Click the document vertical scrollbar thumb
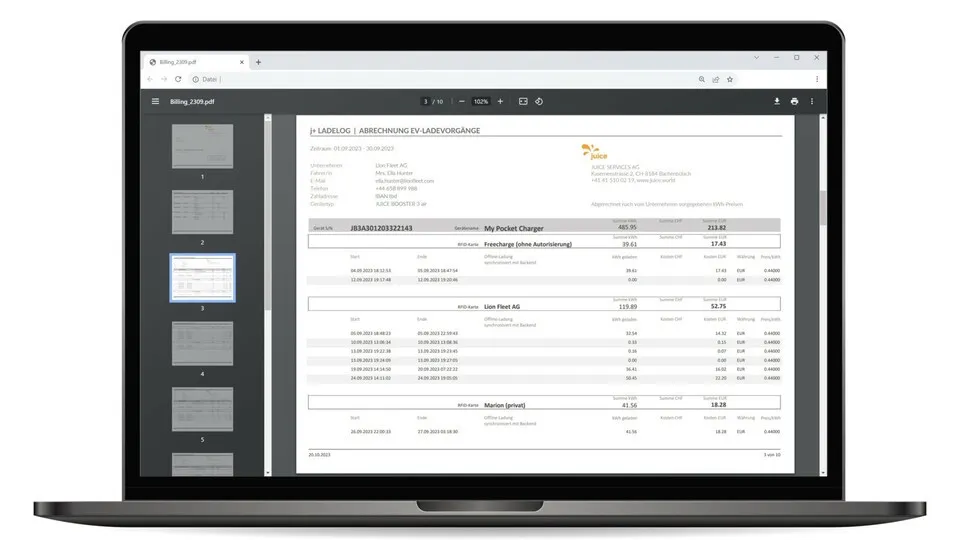The image size is (960, 540). coord(823,208)
